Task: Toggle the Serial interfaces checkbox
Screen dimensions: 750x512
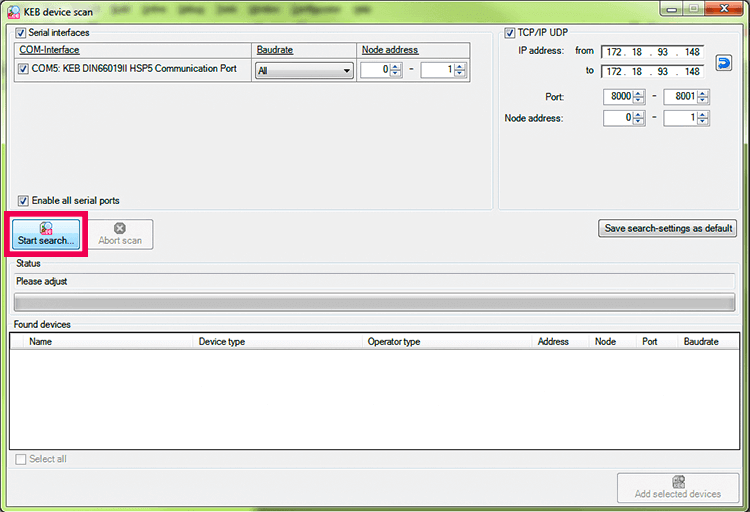Action: pyautogui.click(x=22, y=33)
